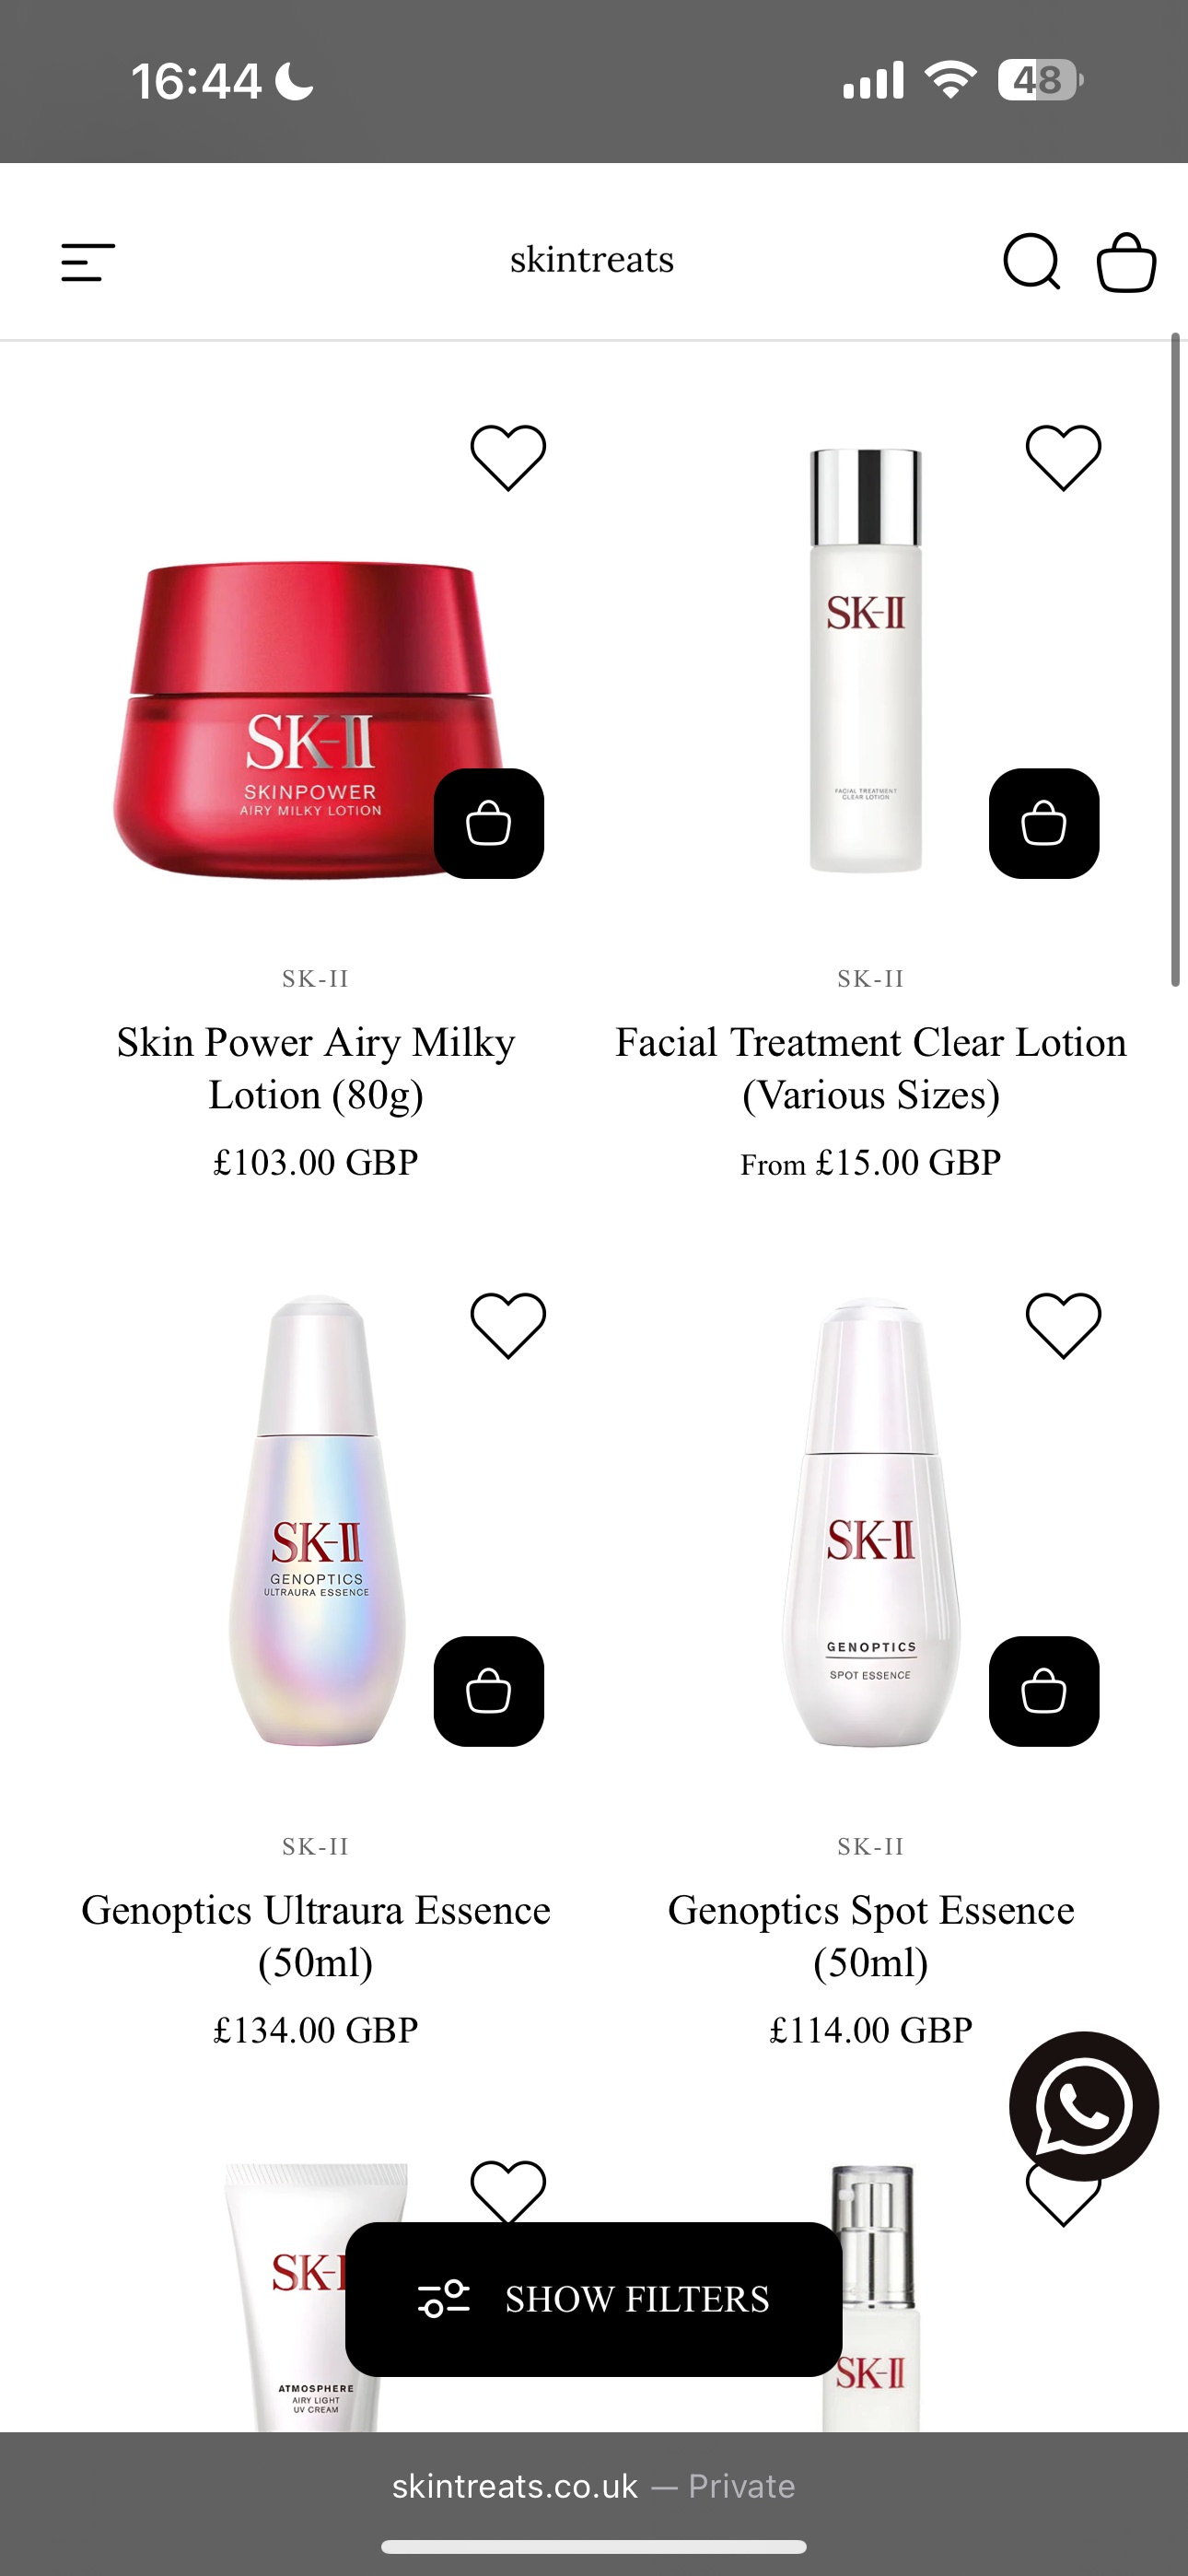Open WhatsApp chat bubble

(1084, 2107)
